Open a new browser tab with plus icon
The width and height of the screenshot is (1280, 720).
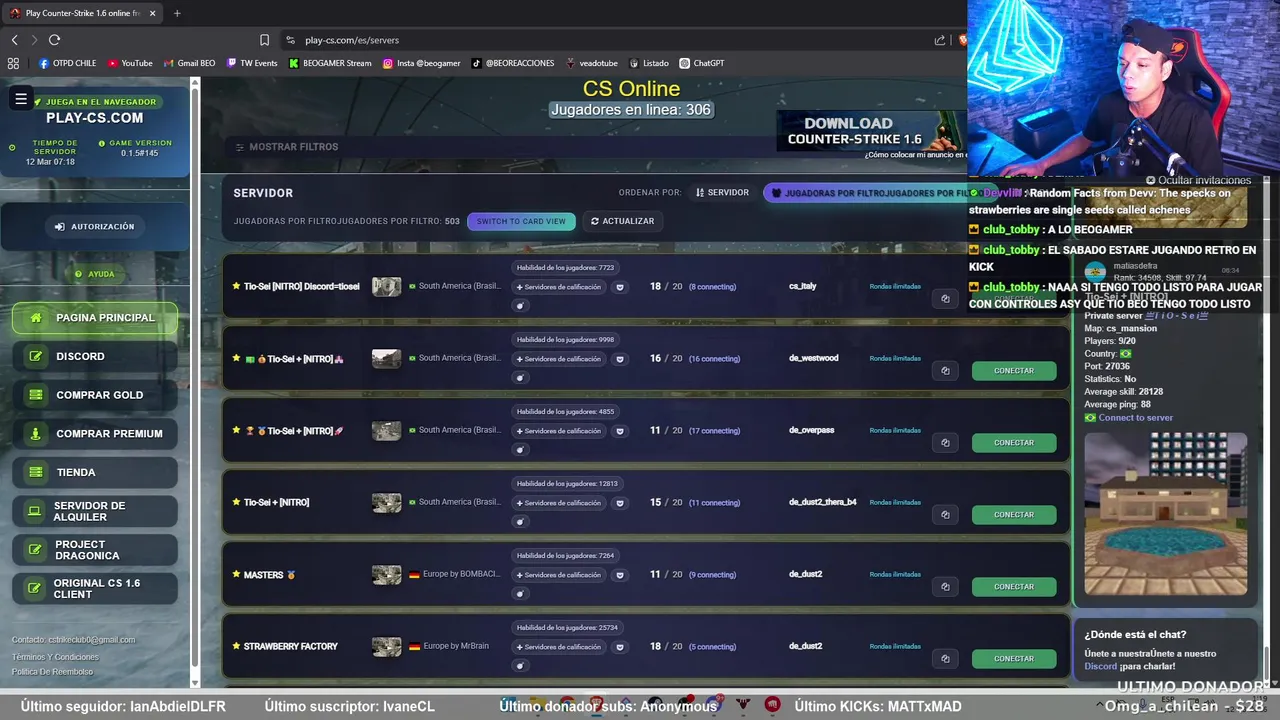pyautogui.click(x=177, y=13)
